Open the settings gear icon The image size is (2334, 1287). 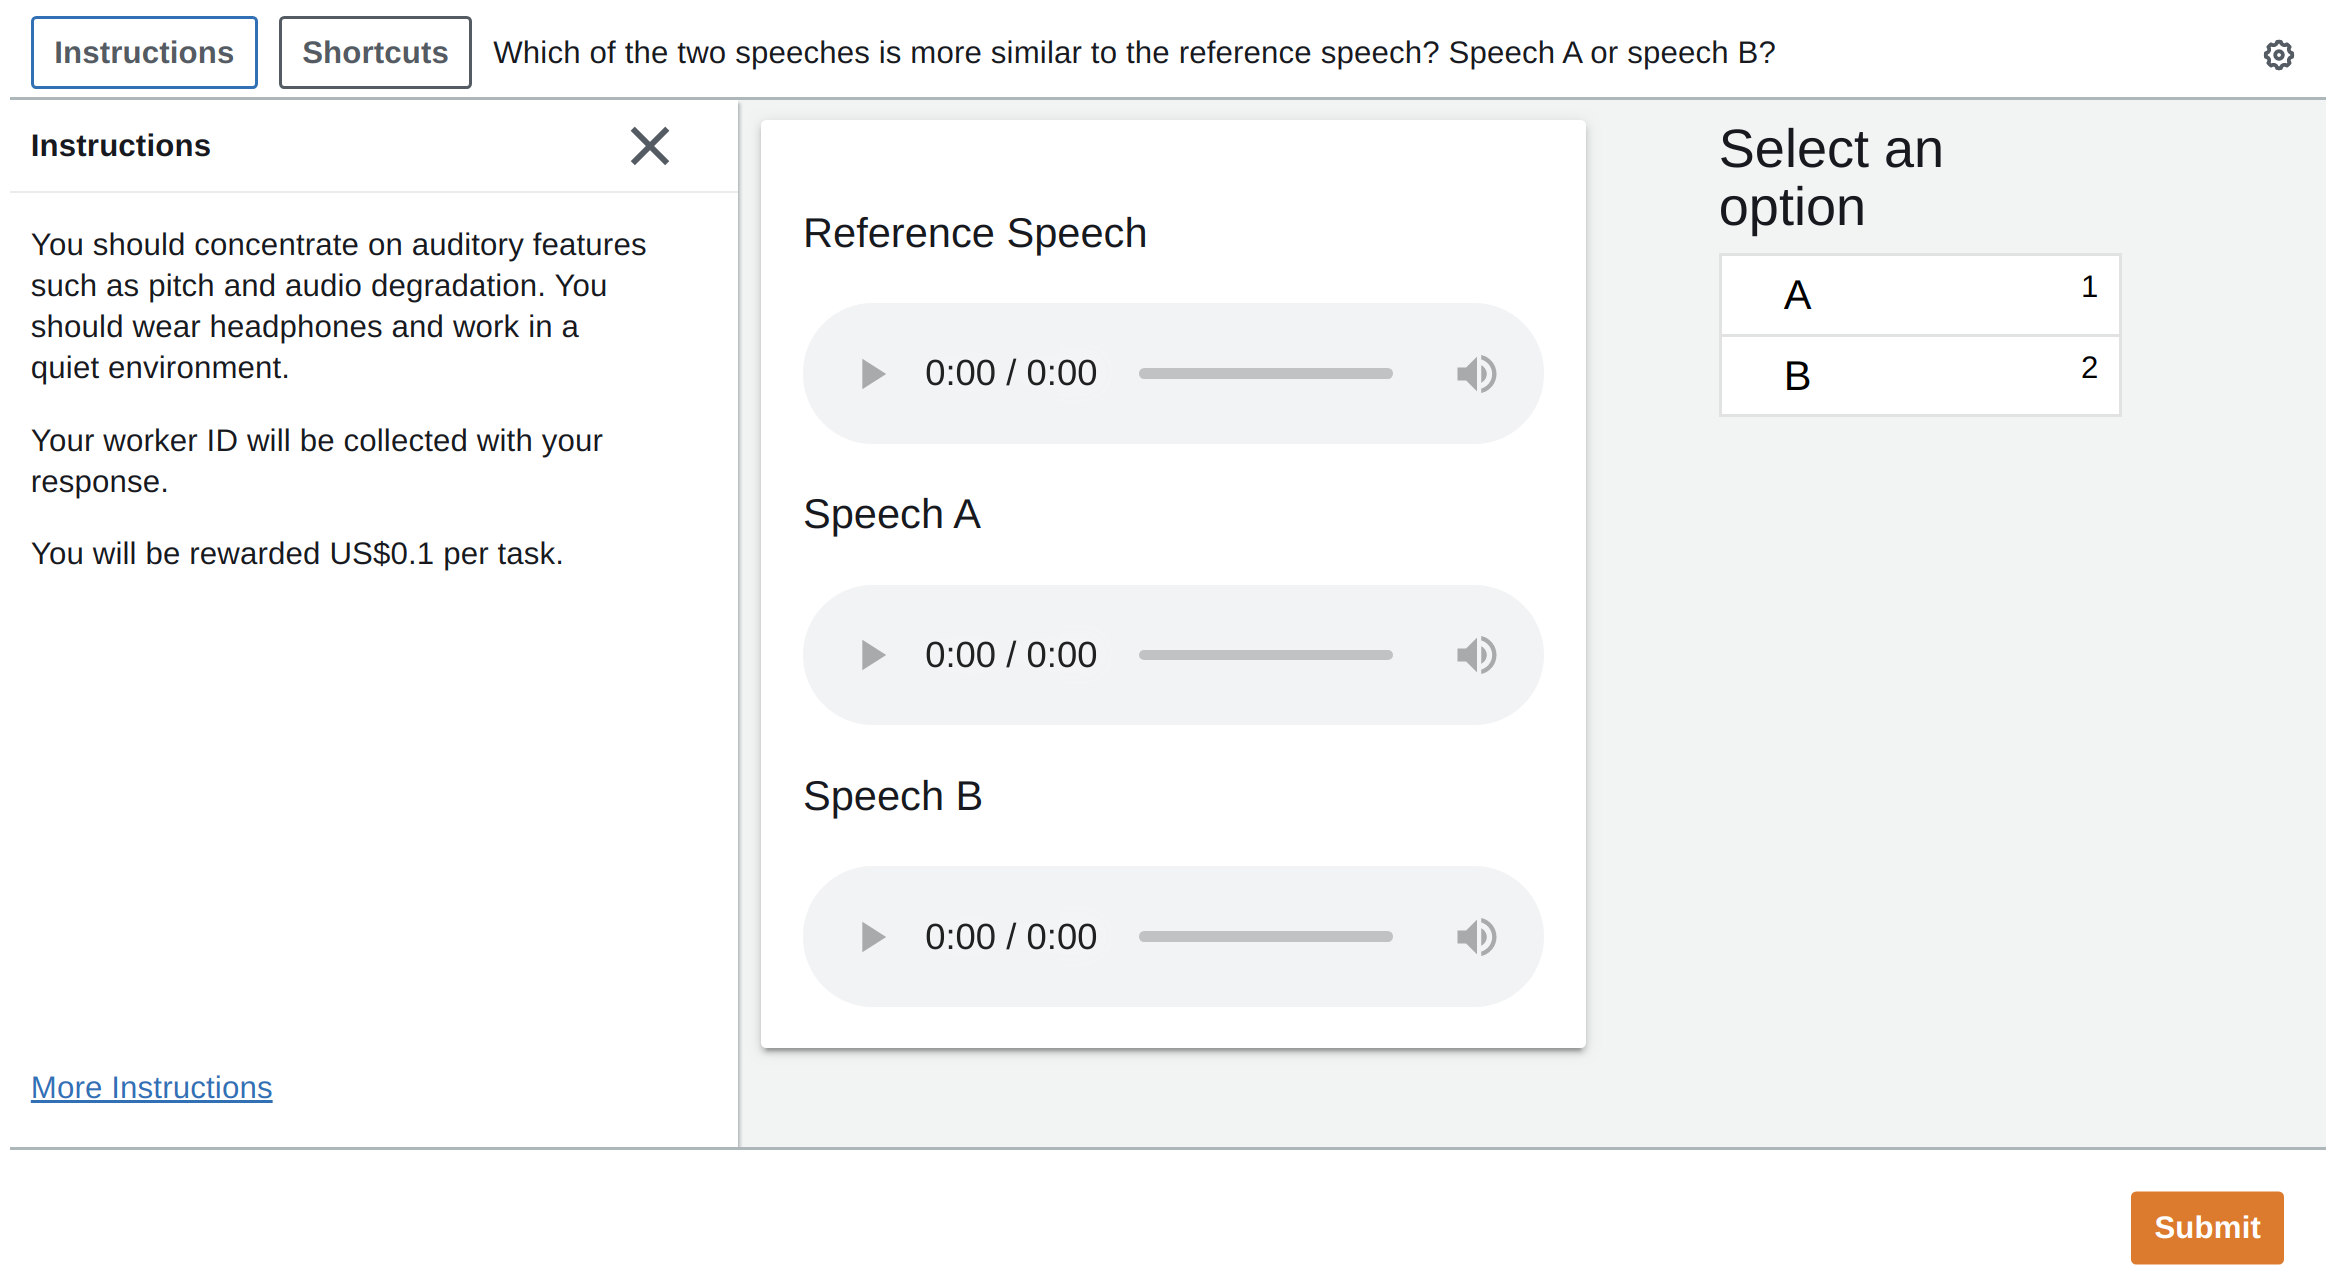[x=2278, y=55]
